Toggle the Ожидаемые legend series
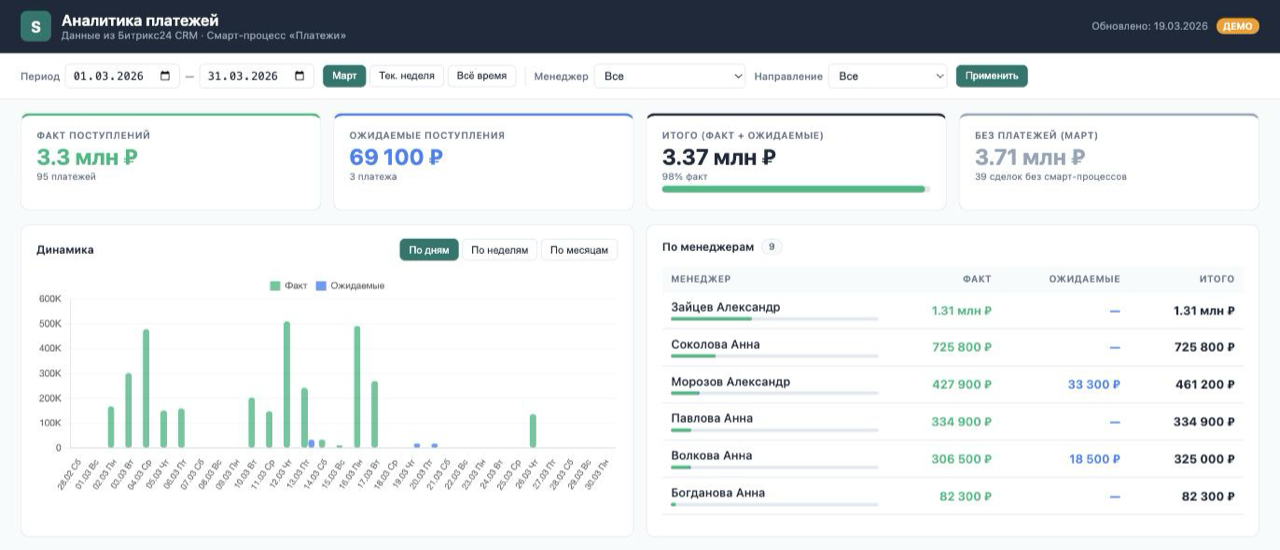The width and height of the screenshot is (1280, 550). [350, 286]
